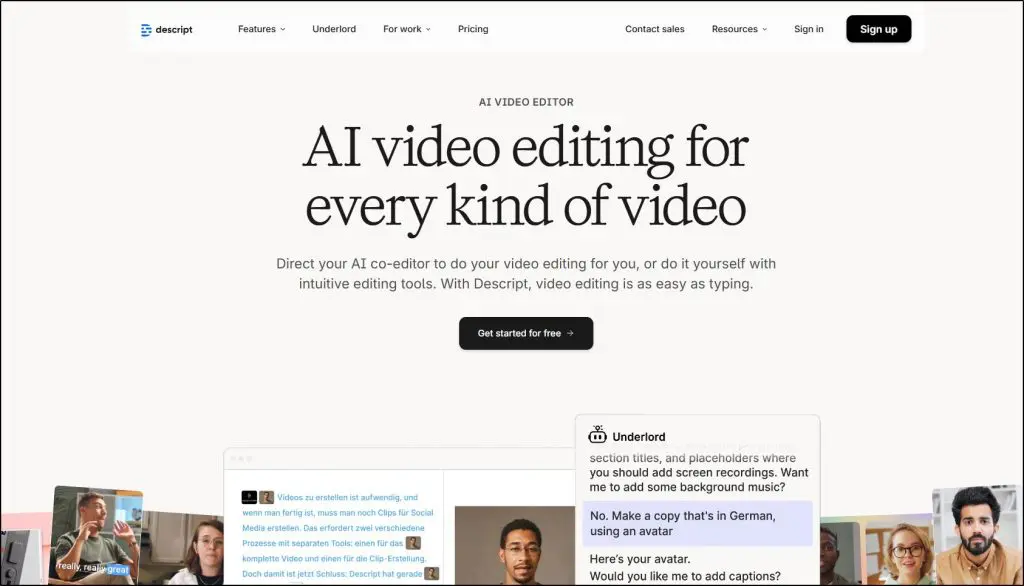This screenshot has height=586, width=1024.
Task: Go to the Underlord nav item
Action: pos(334,29)
